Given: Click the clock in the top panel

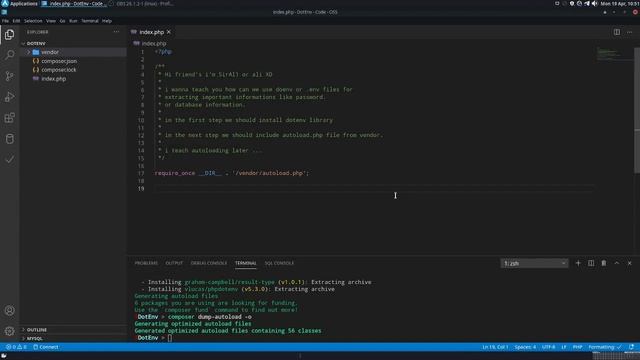Looking at the screenshot, I should [x=619, y=4].
